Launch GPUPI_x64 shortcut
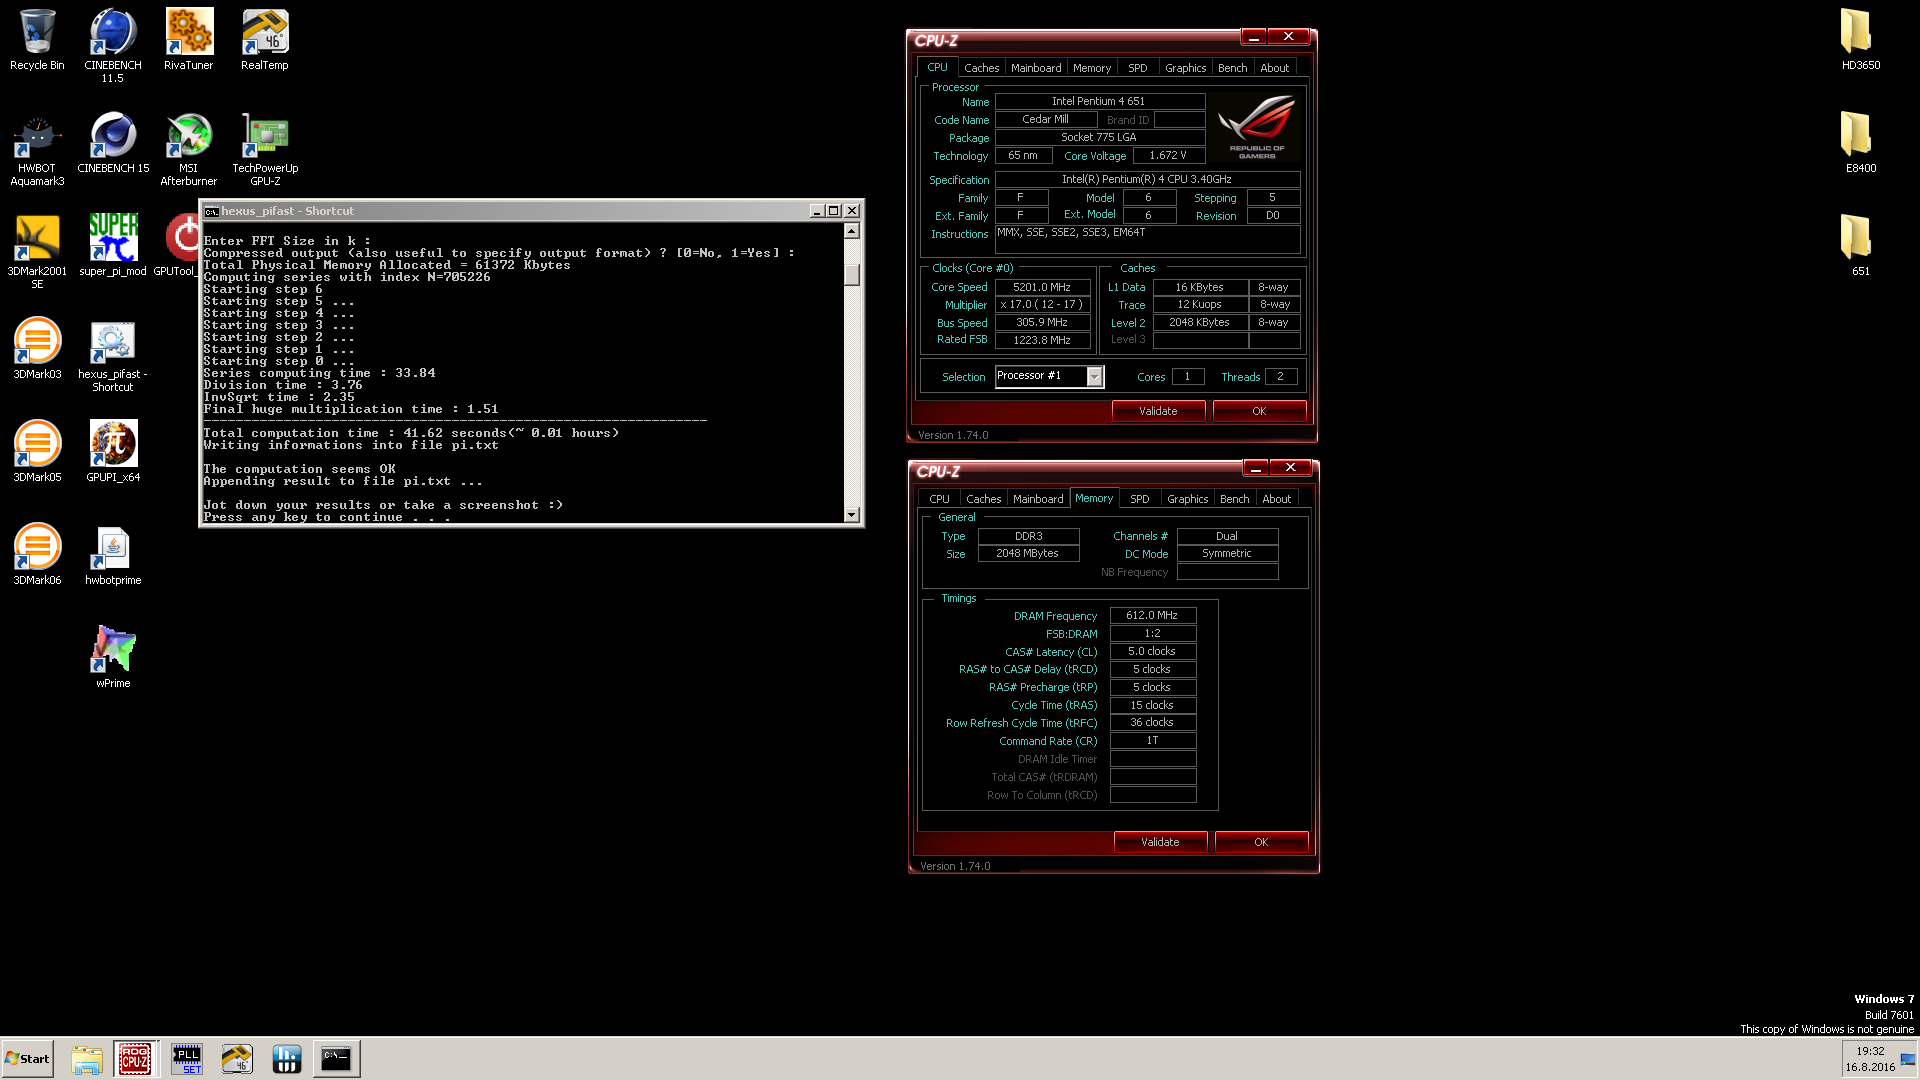Screen dimensions: 1920x1080 pyautogui.click(x=113, y=452)
